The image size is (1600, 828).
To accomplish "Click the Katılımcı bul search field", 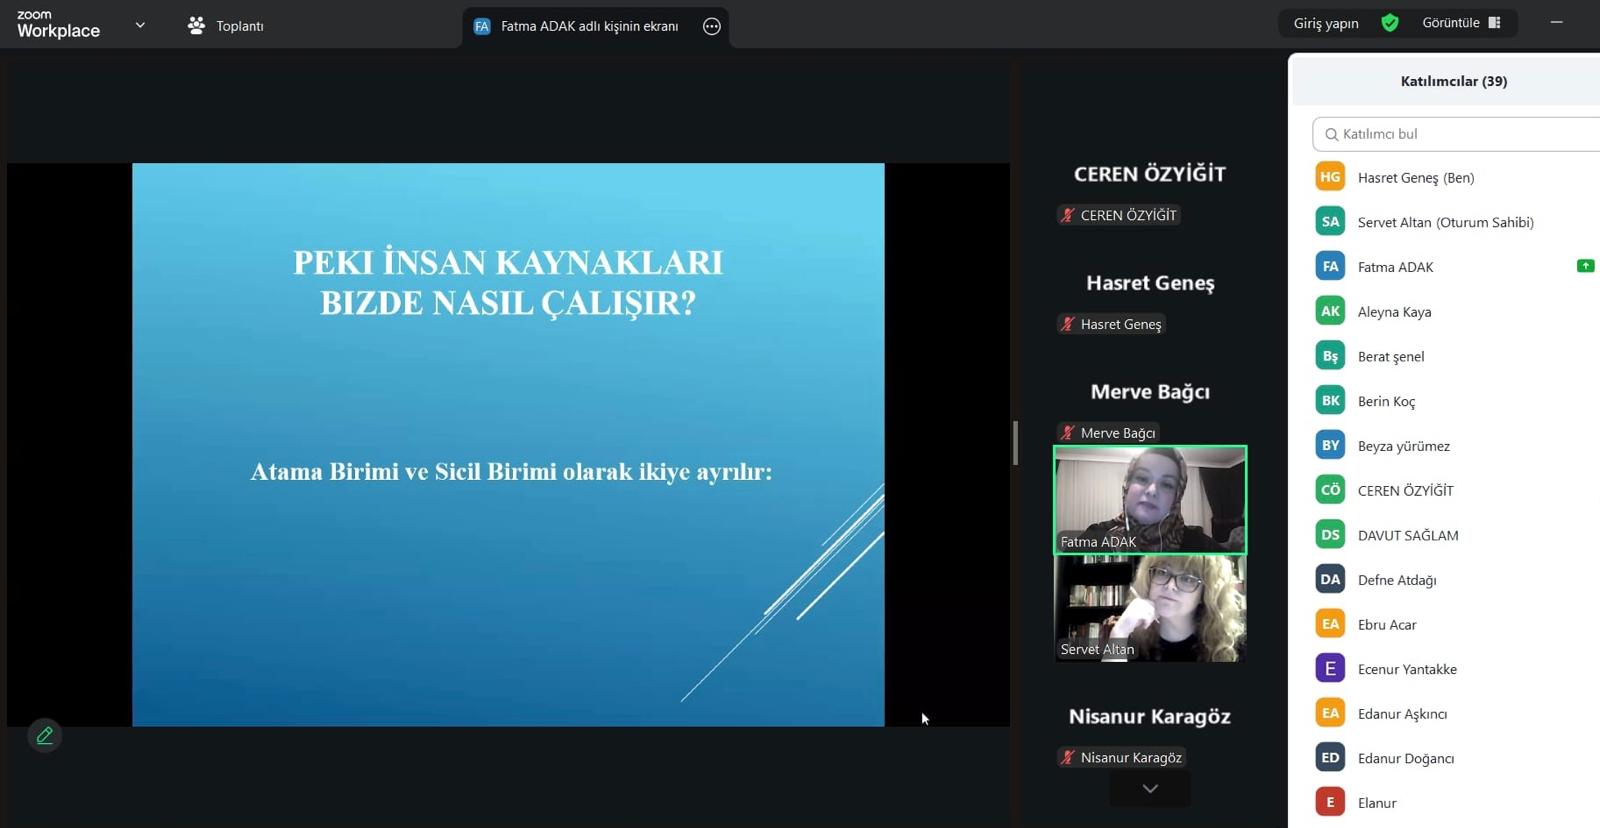I will tap(1460, 134).
